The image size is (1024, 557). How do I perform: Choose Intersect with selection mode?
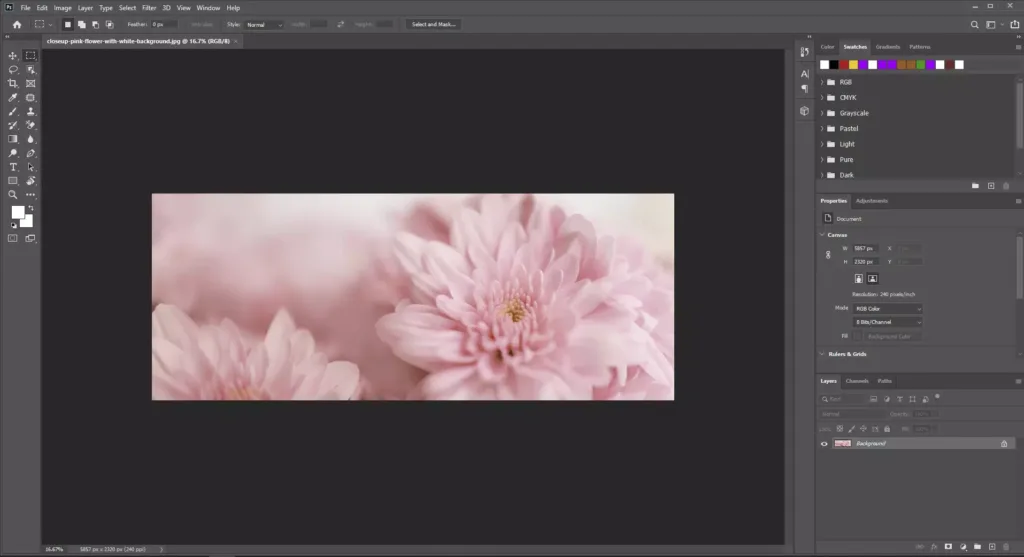110,25
